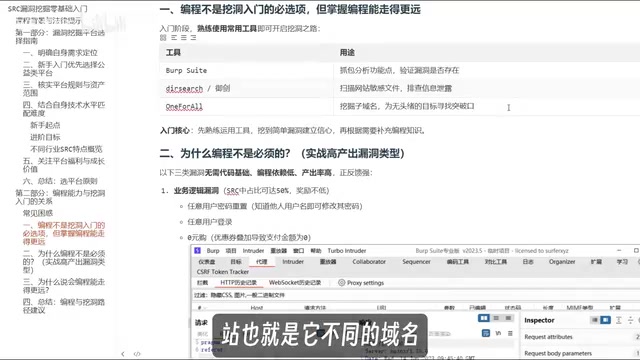
Task: Select 拦截 sub-tab in Burp proxy
Action: click(202, 282)
